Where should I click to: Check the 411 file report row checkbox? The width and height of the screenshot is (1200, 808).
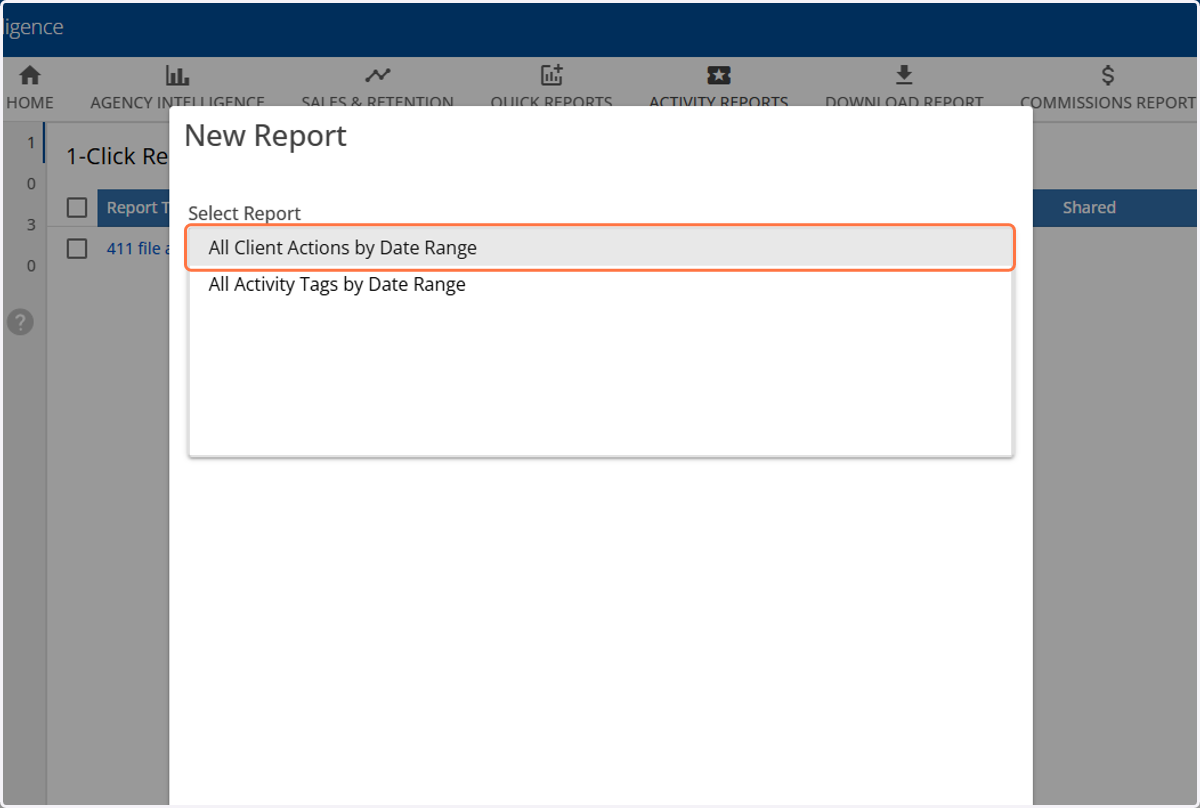point(77,248)
